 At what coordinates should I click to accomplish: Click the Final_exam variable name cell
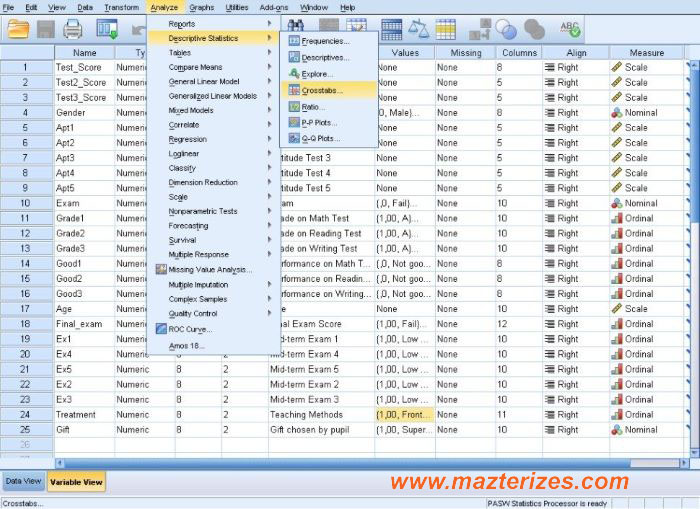tap(84, 324)
